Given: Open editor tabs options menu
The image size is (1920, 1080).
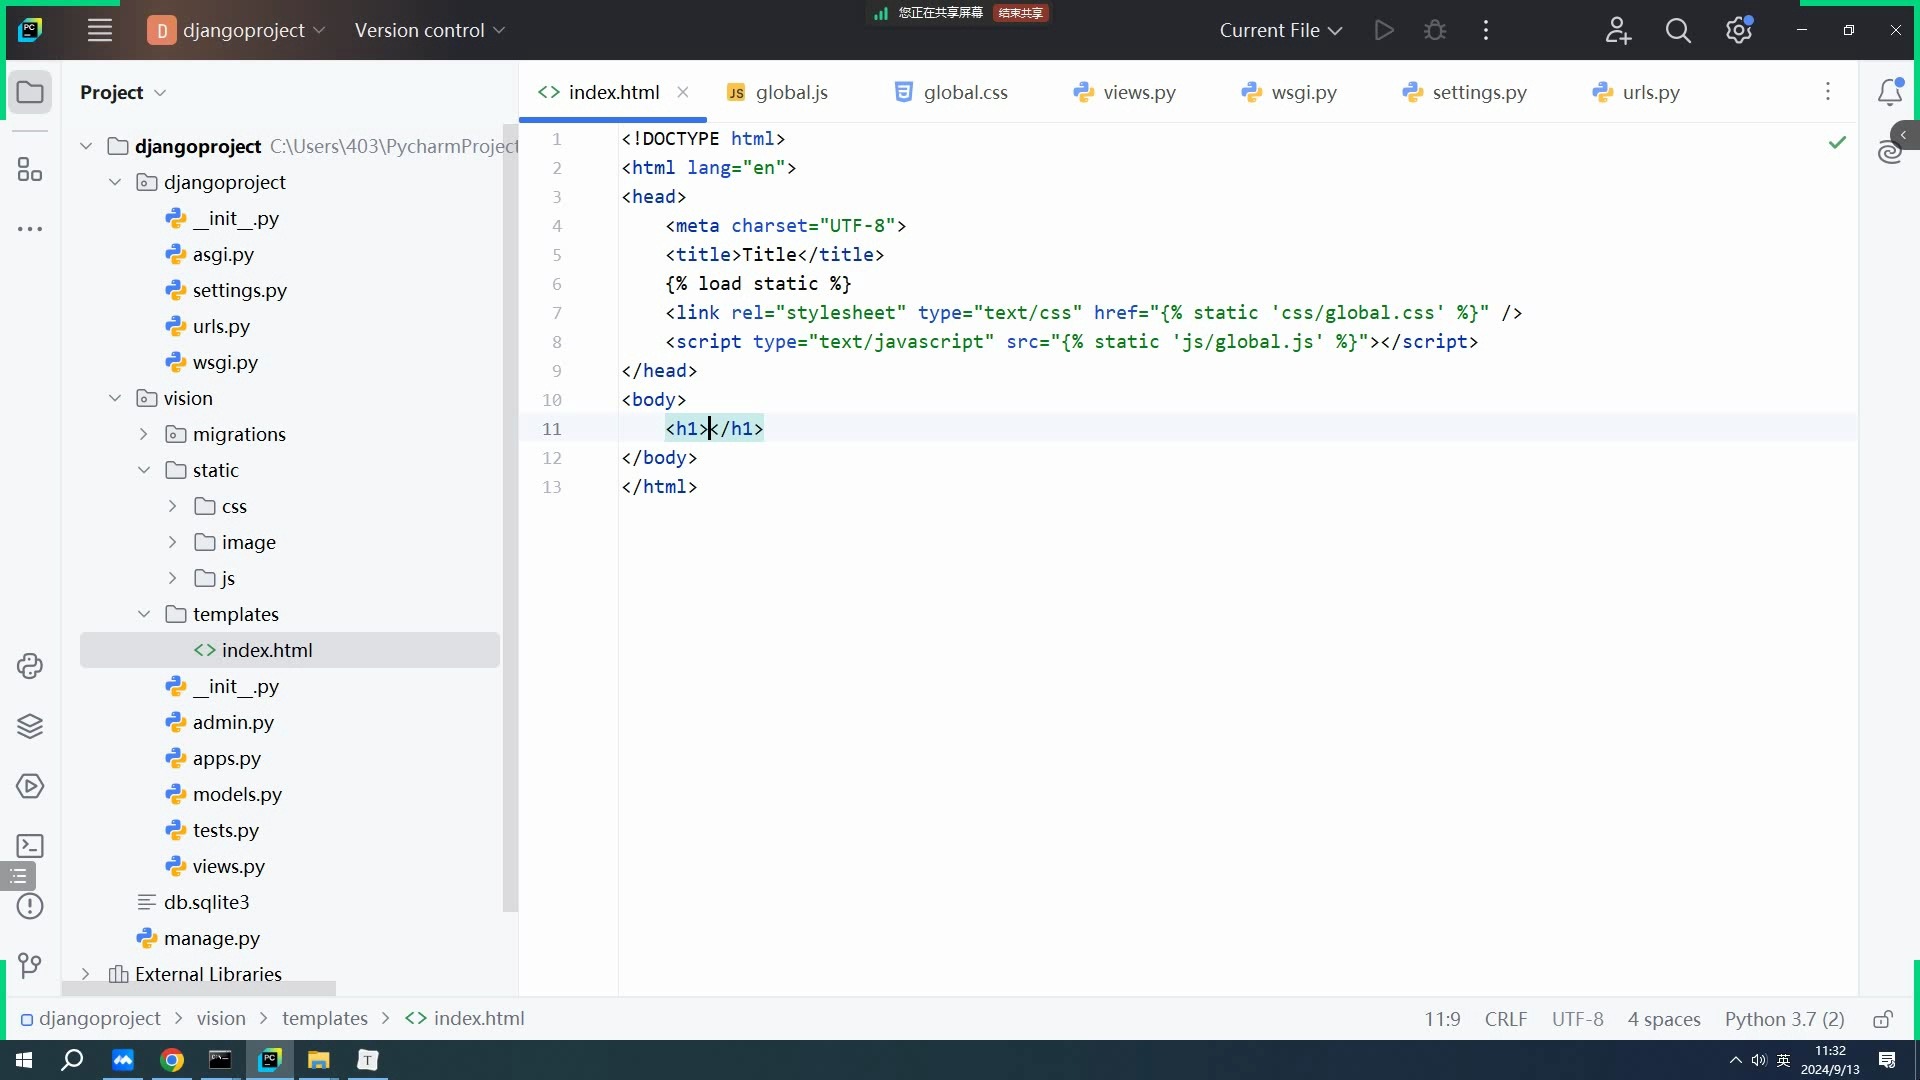Looking at the screenshot, I should 1828,92.
